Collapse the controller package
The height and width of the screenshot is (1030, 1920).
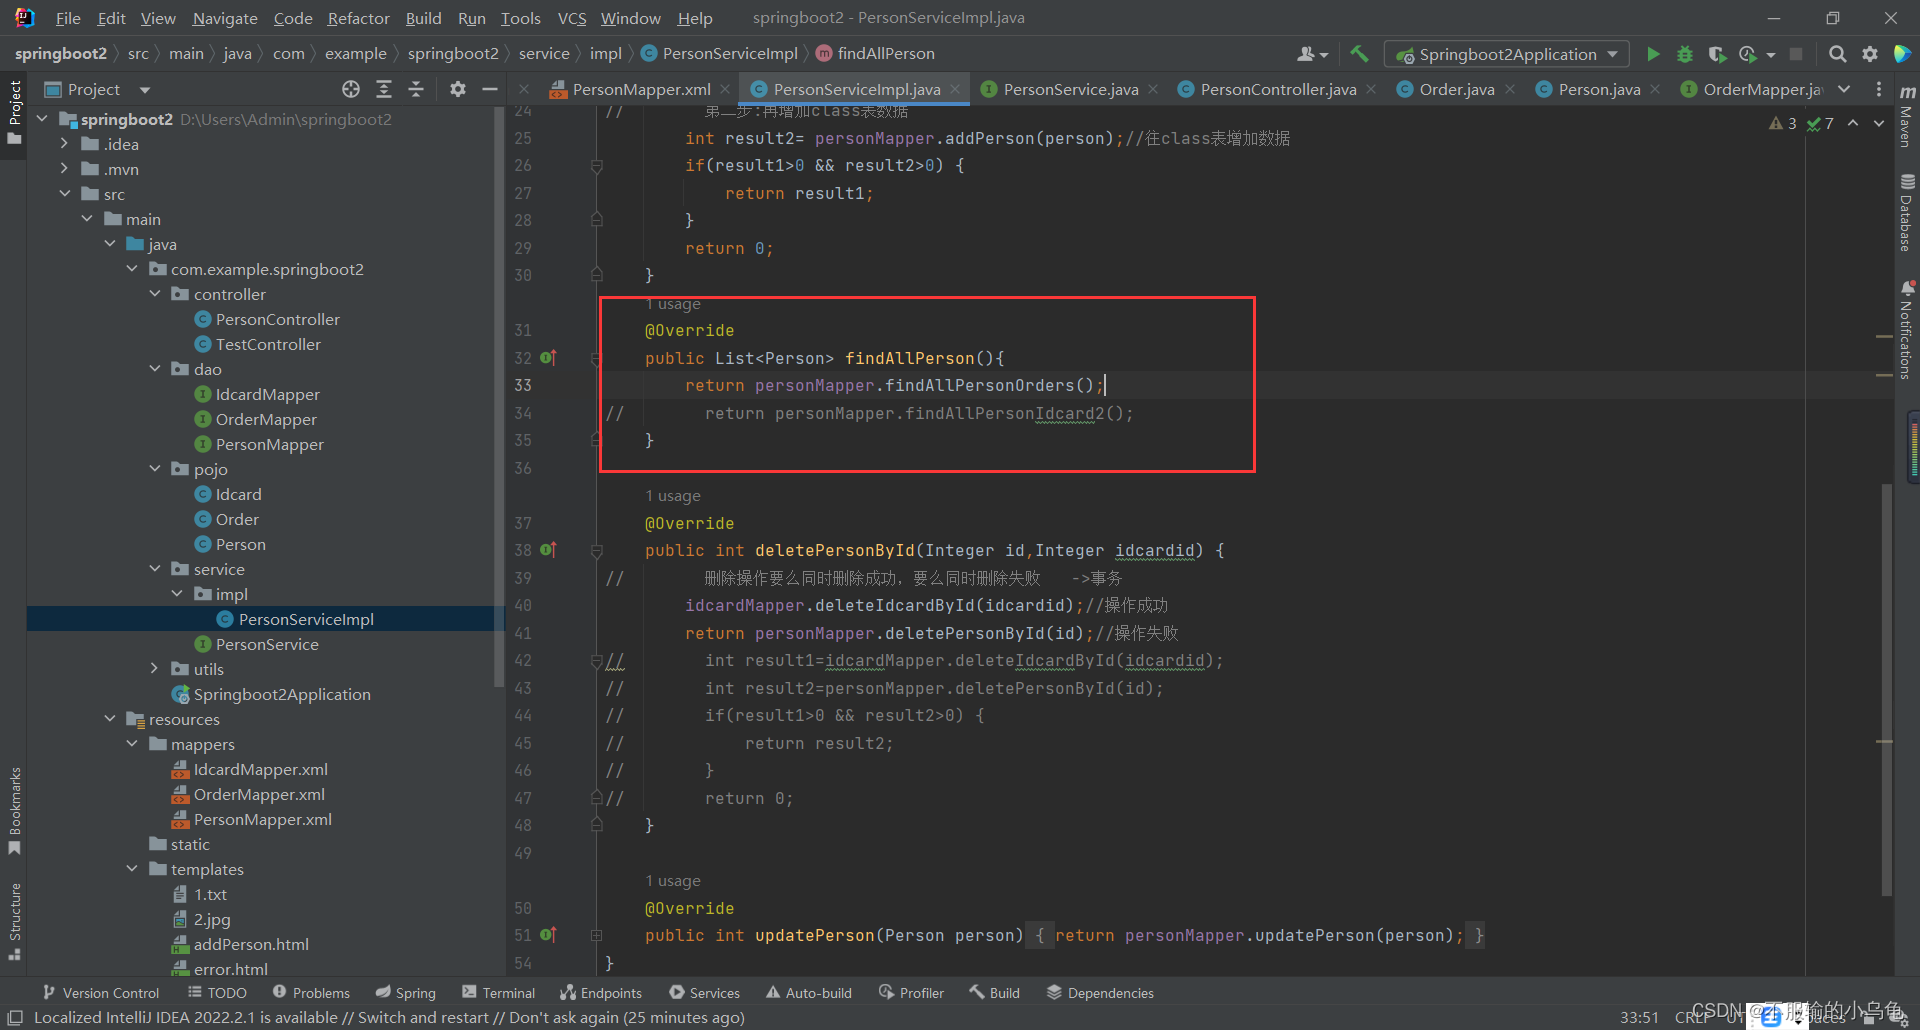point(154,294)
